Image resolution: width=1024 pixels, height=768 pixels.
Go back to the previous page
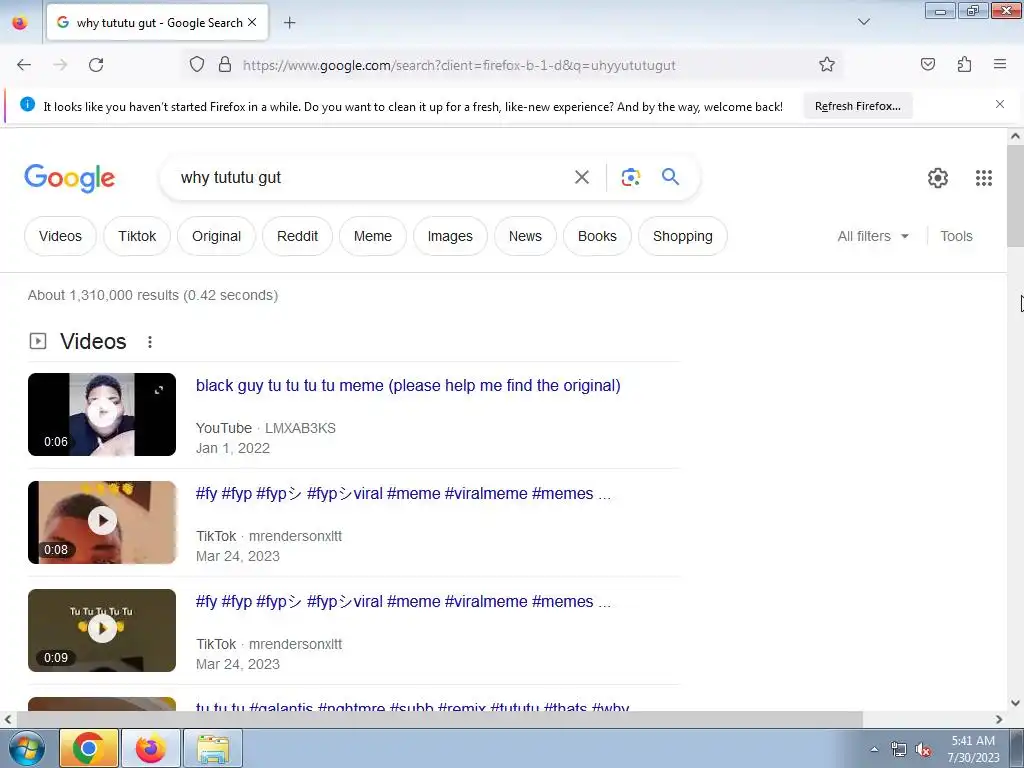click(24, 65)
